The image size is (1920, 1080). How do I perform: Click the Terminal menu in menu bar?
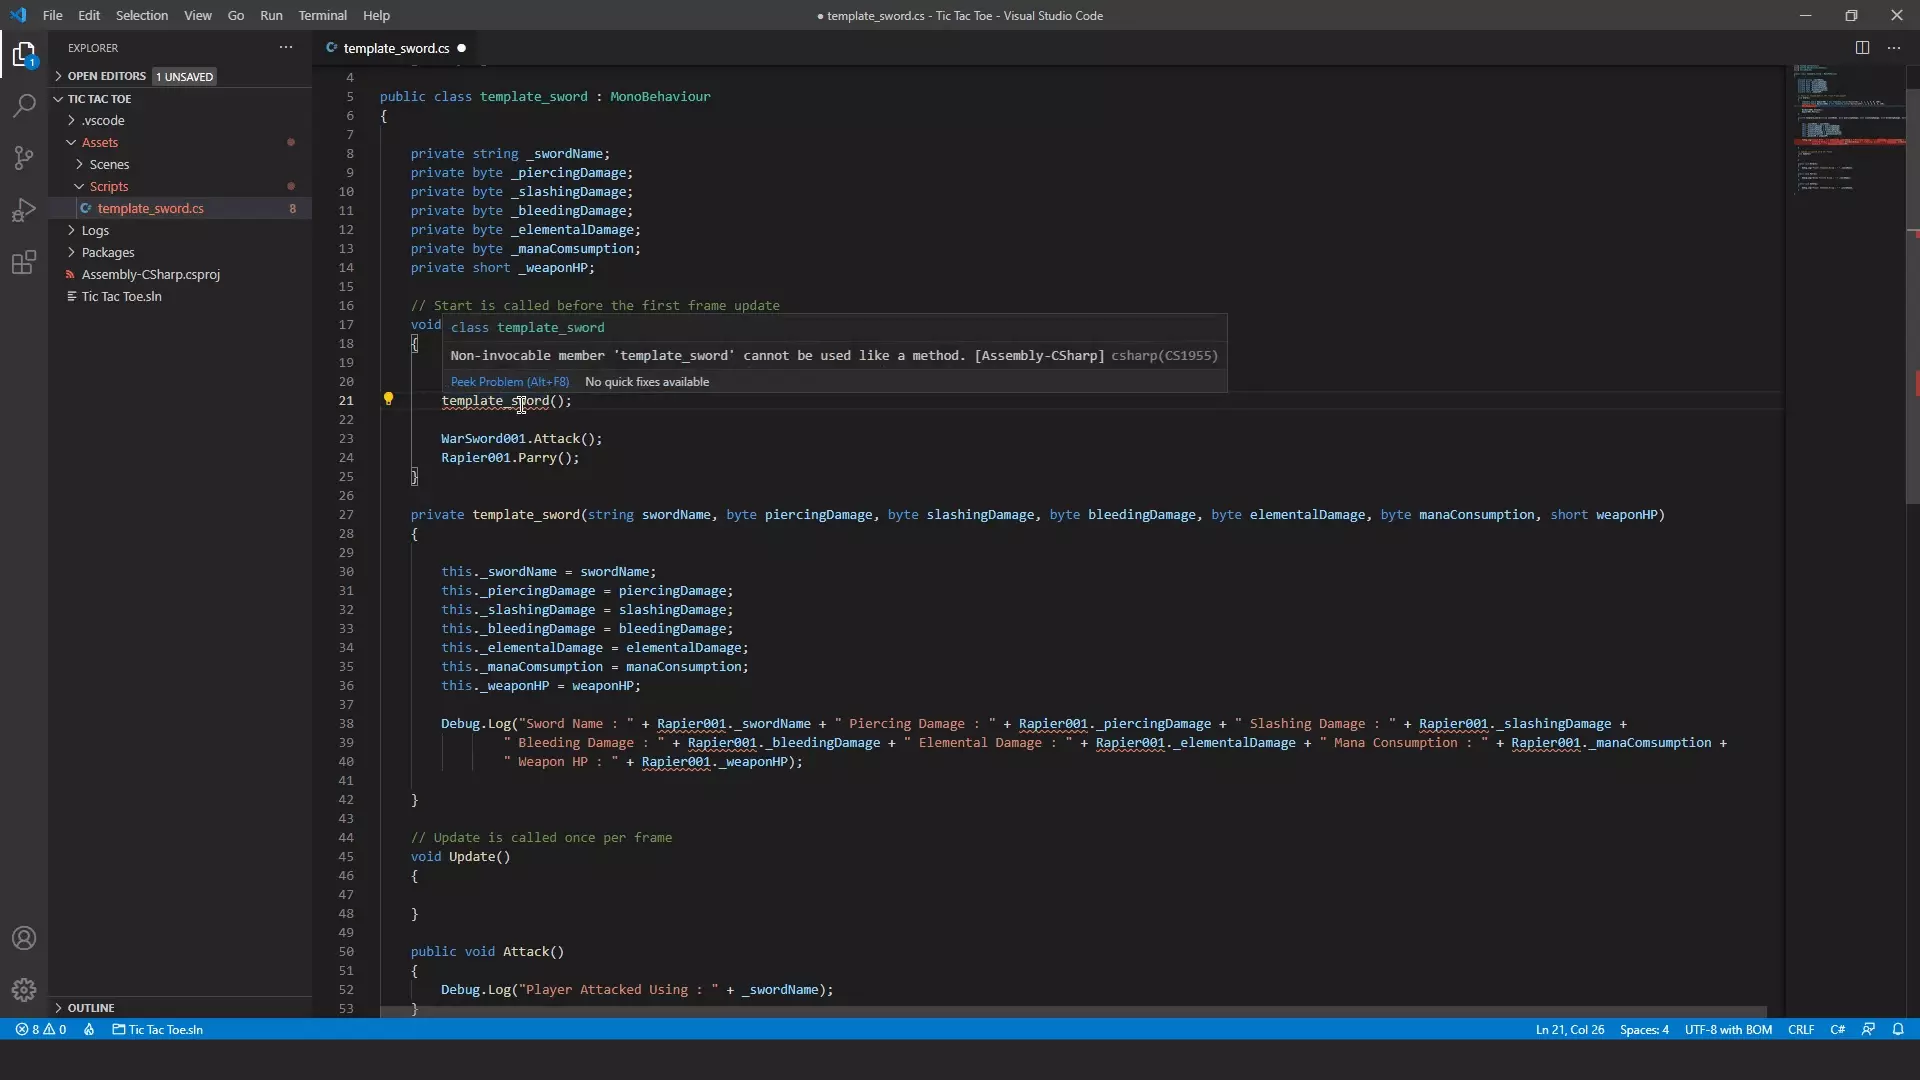pos(323,15)
